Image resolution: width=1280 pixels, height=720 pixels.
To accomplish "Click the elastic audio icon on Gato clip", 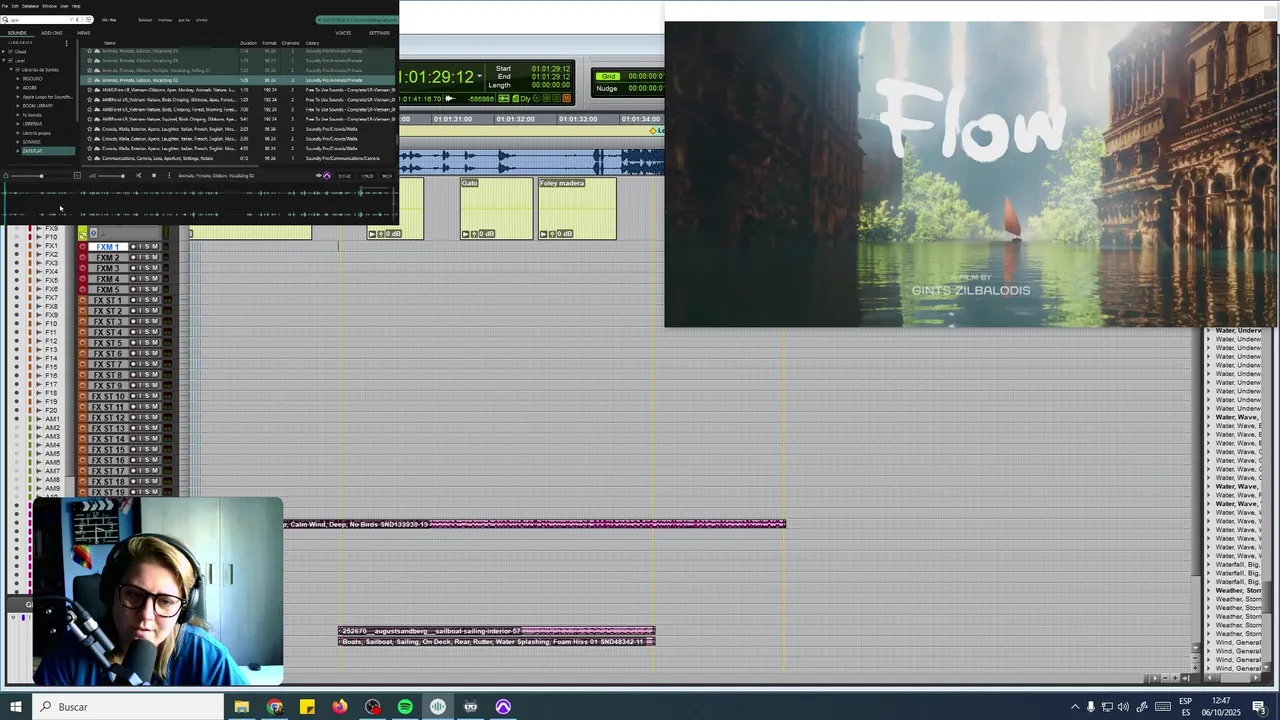I will (465, 234).
